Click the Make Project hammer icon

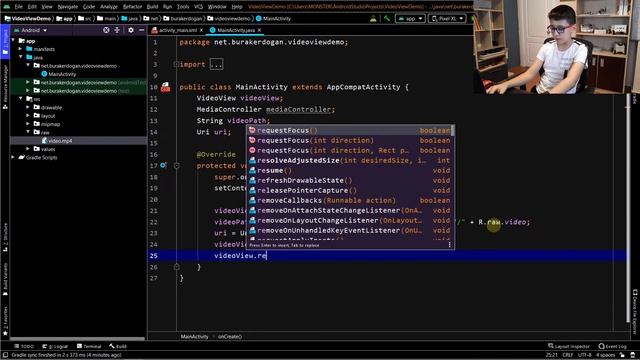pos(387,18)
